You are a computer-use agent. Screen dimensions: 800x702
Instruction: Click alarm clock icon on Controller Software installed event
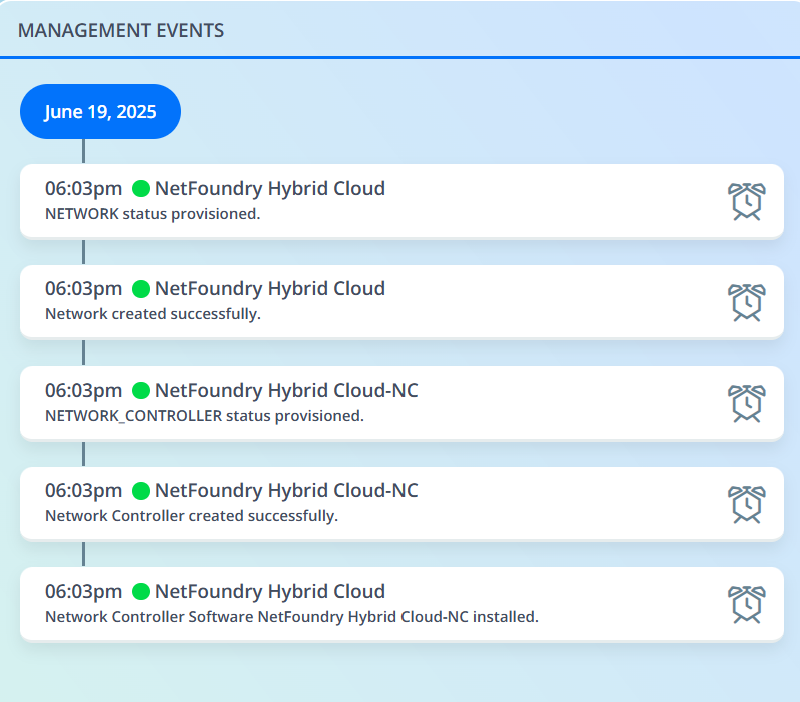(747, 604)
